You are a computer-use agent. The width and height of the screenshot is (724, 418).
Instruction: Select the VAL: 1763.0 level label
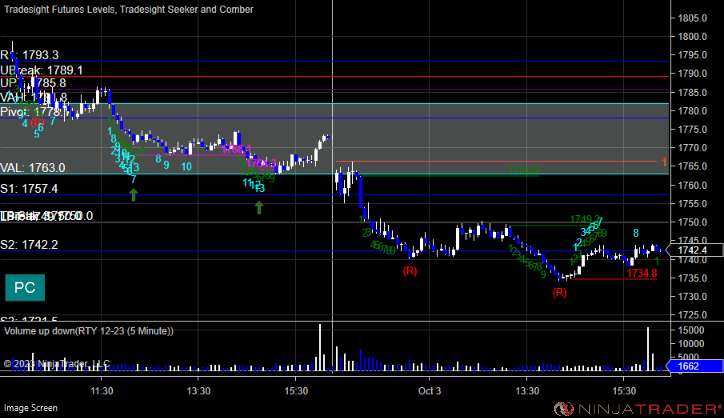click(x=33, y=168)
